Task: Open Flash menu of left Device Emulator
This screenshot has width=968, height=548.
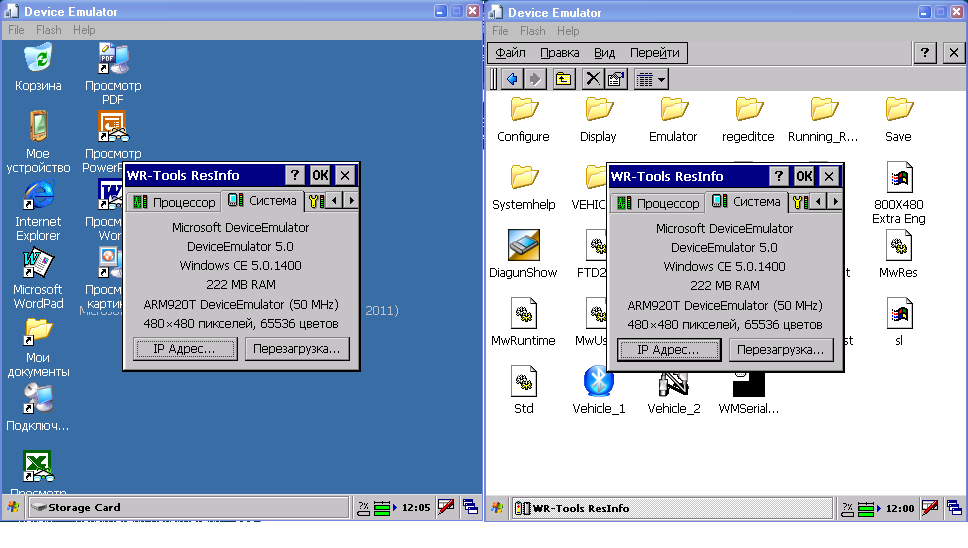Action: [49, 30]
